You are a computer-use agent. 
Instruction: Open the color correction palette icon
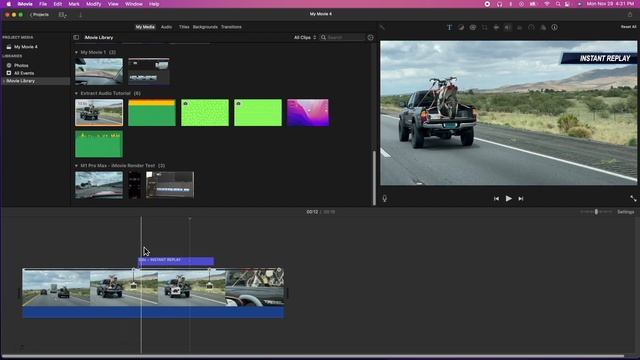(x=473, y=27)
